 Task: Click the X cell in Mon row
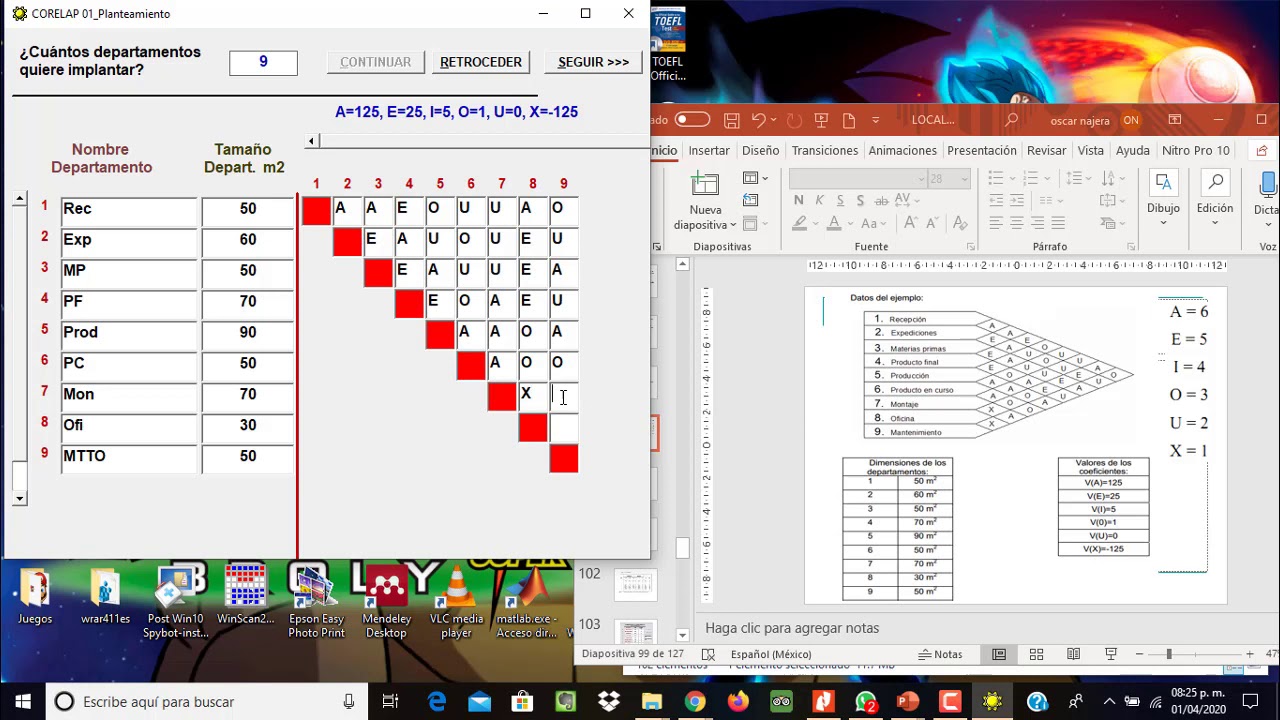coord(532,396)
